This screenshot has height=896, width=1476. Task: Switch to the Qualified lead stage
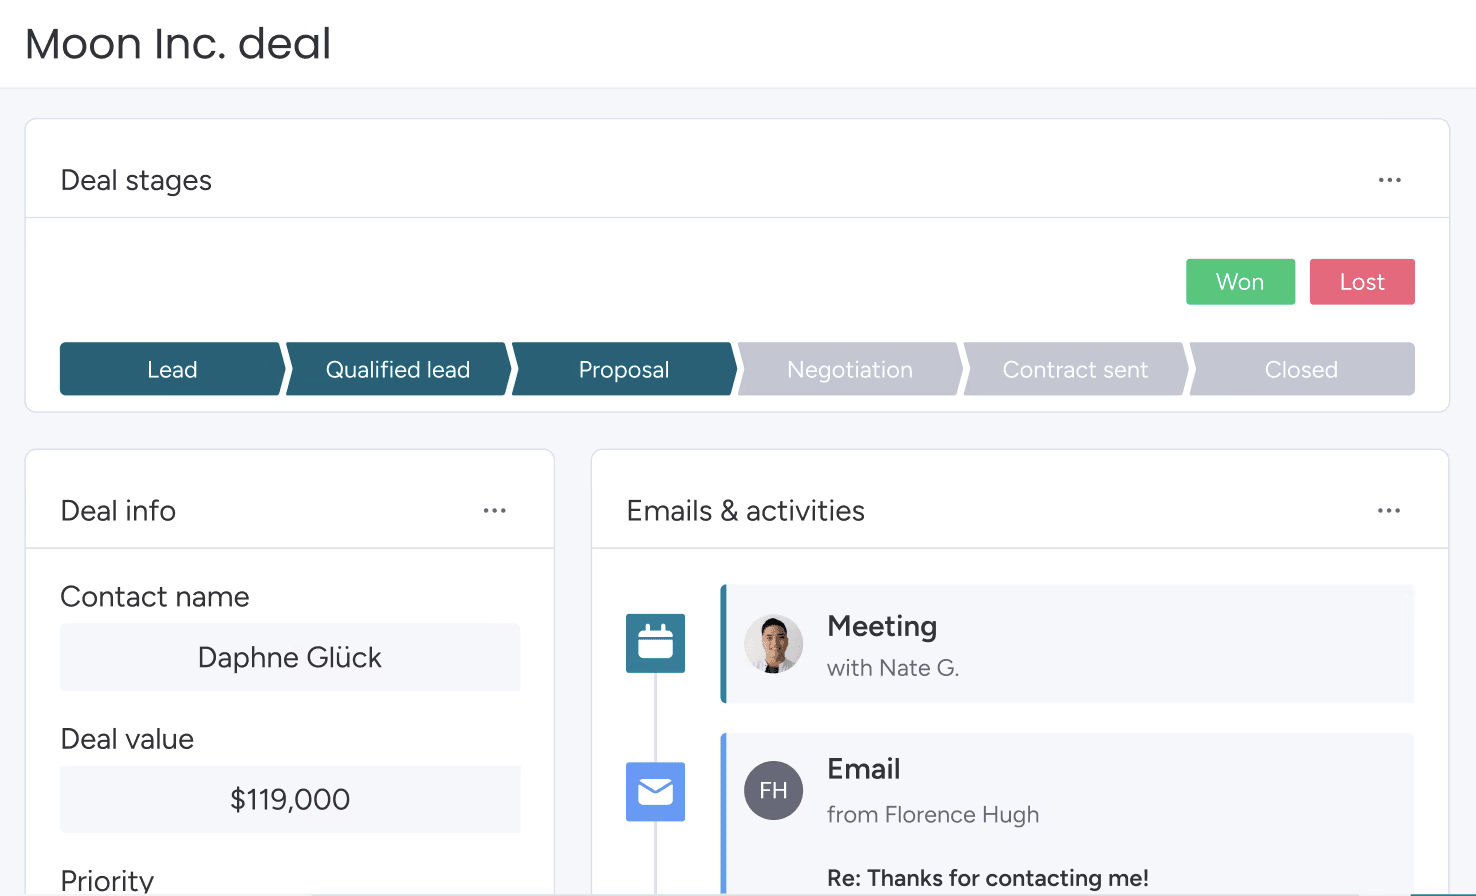pyautogui.click(x=397, y=369)
